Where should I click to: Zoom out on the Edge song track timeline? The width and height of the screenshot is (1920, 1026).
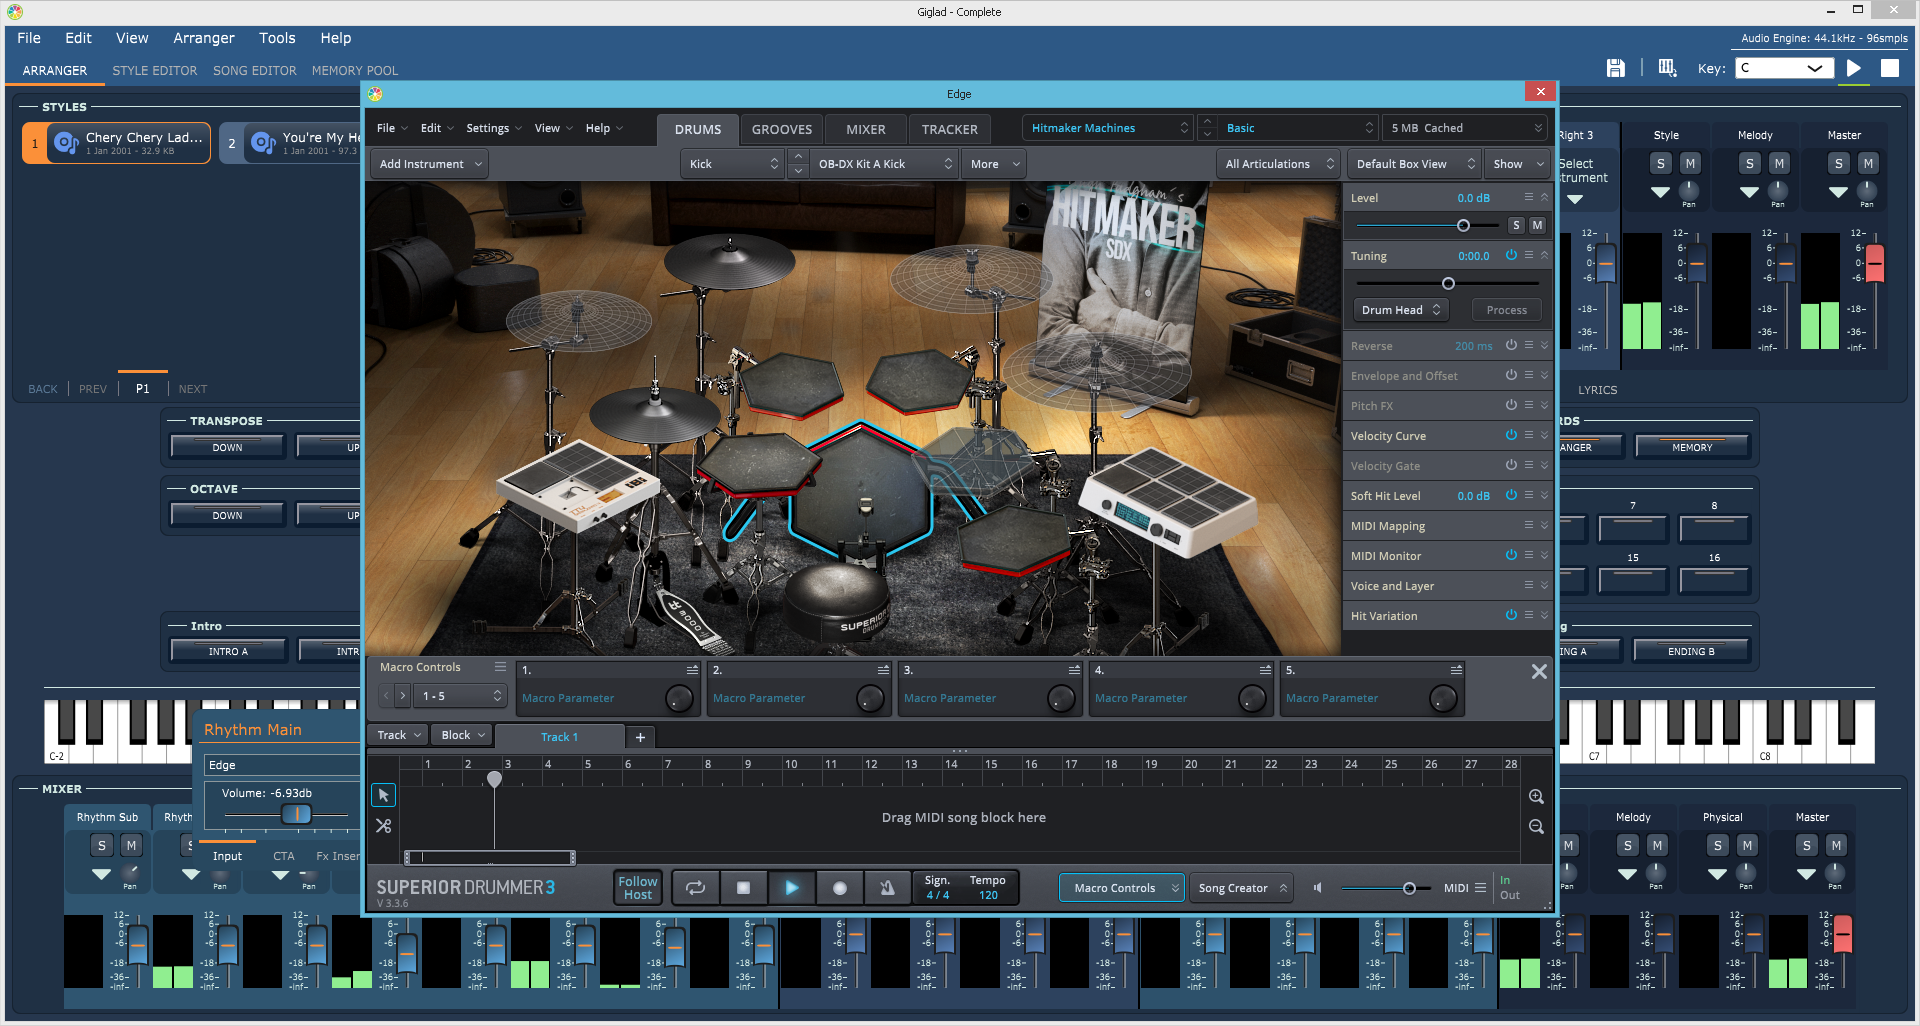coord(1536,827)
